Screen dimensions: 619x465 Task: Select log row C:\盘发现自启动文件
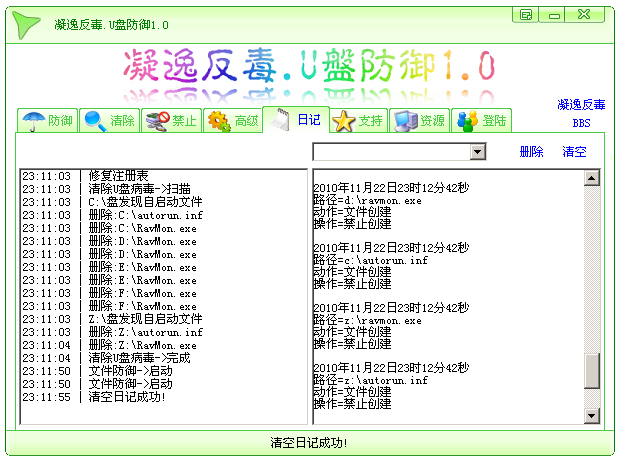tap(164, 202)
